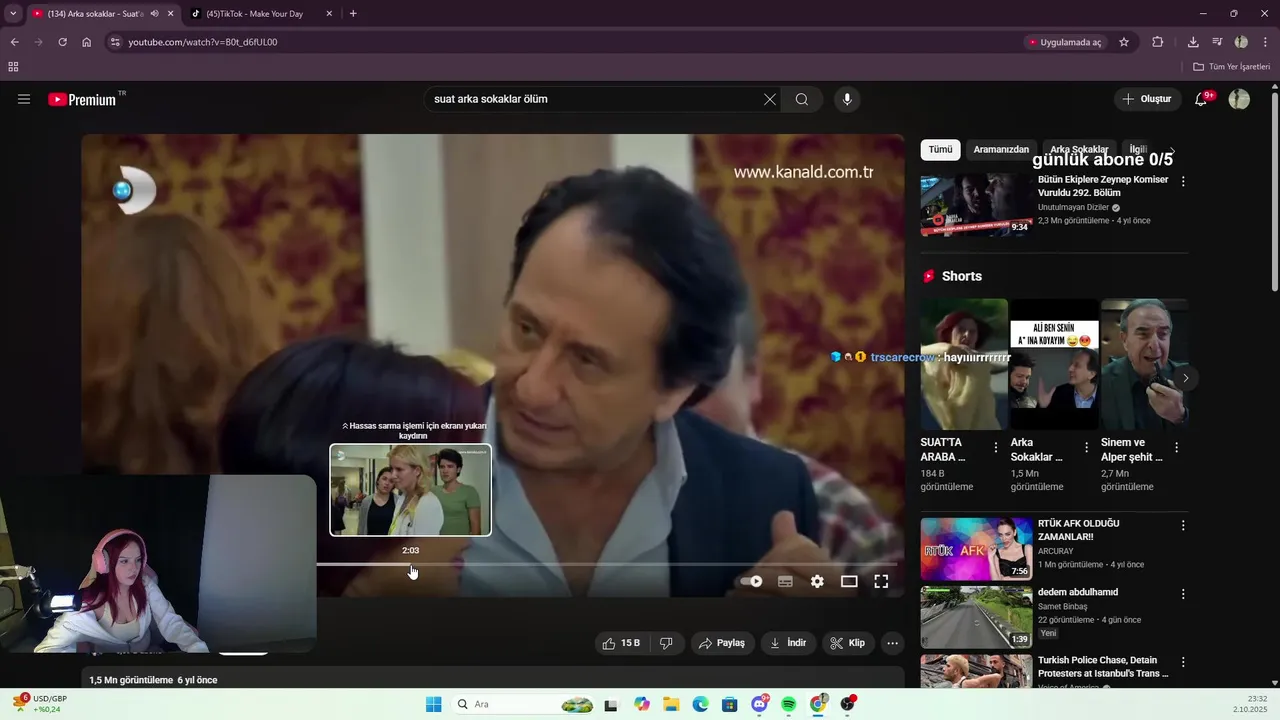Select the Aramanızdan filter chip
The width and height of the screenshot is (1280, 720).
[x=1001, y=149]
